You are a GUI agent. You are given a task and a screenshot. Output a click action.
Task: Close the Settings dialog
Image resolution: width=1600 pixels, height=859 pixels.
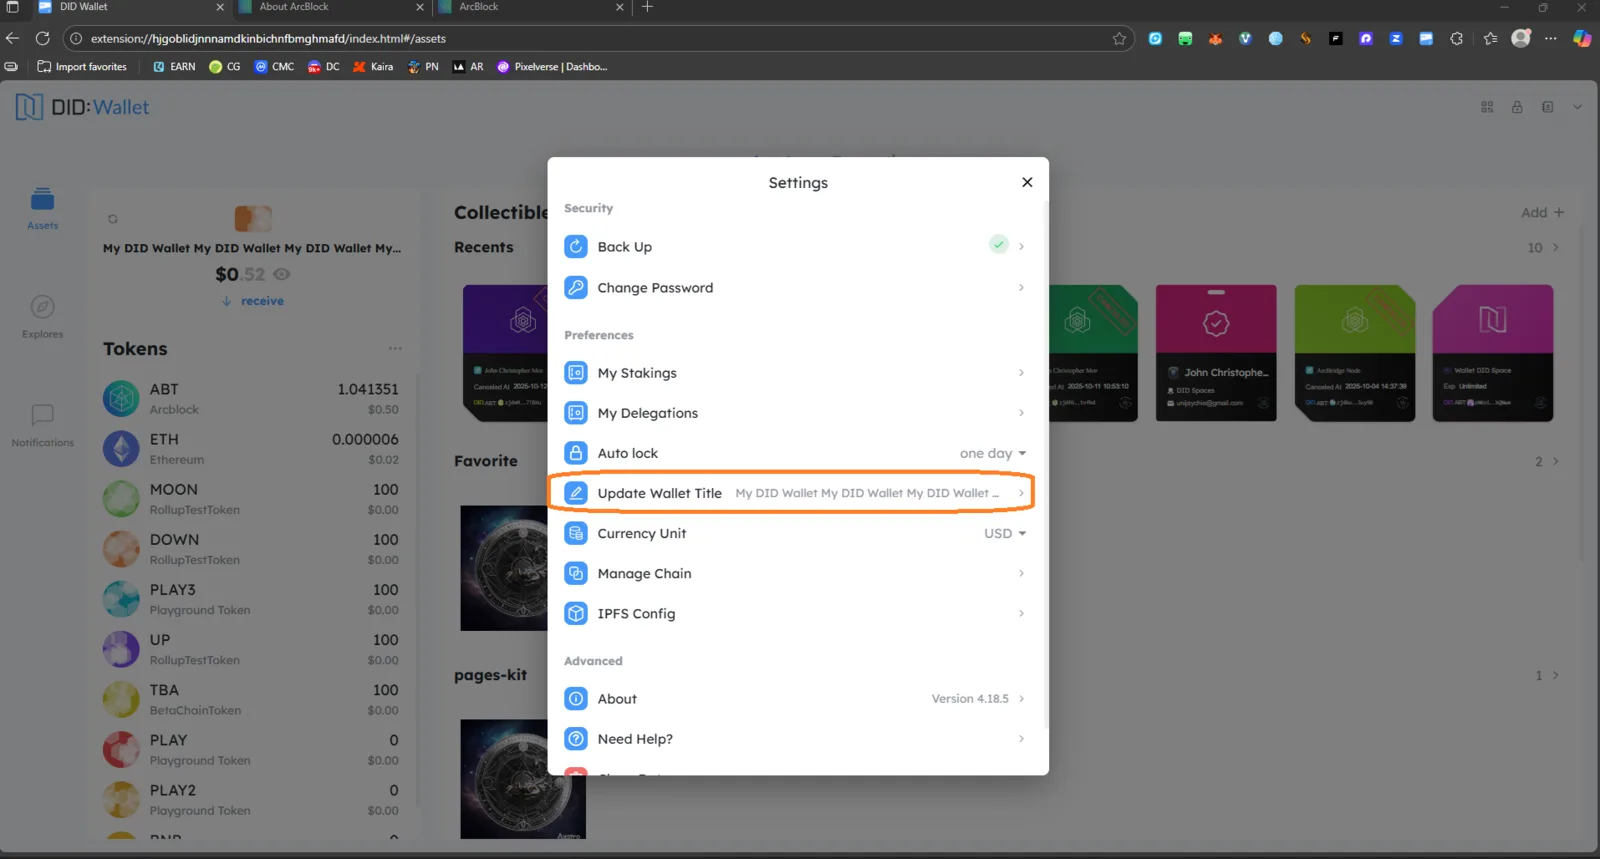[x=1027, y=182]
